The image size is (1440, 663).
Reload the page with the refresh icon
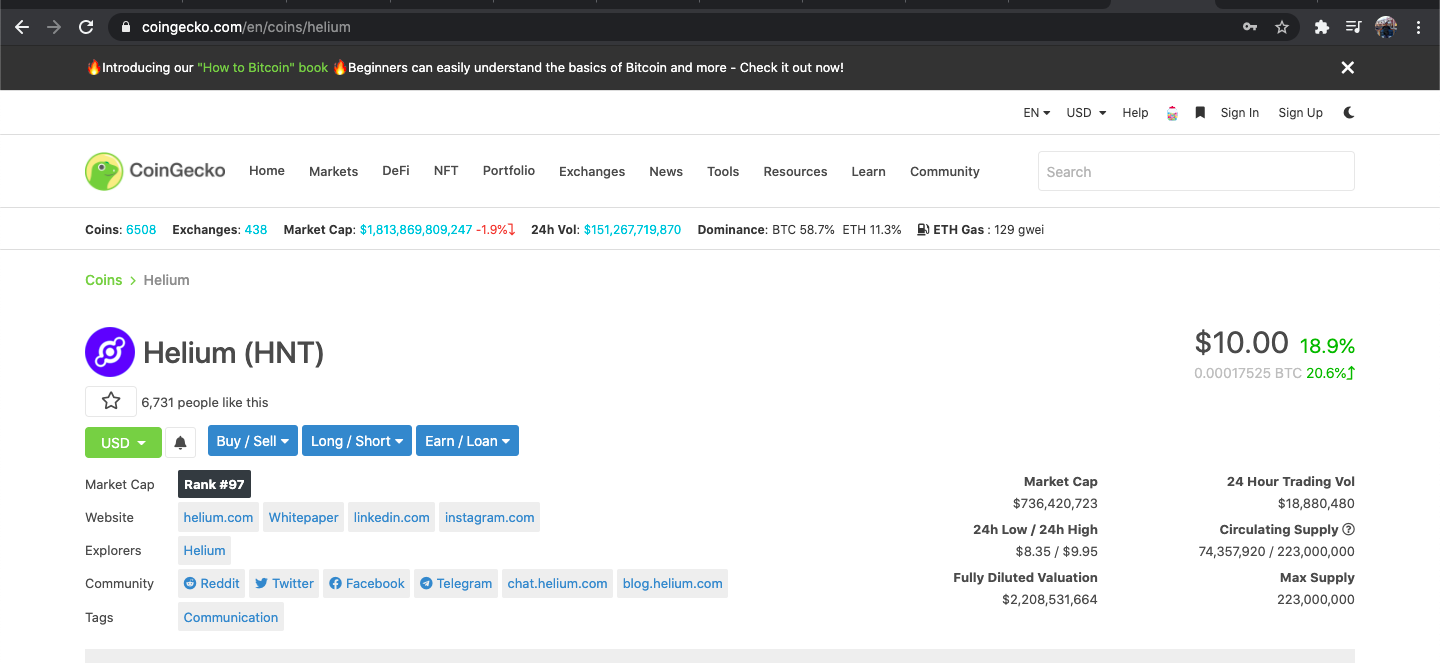tap(86, 27)
